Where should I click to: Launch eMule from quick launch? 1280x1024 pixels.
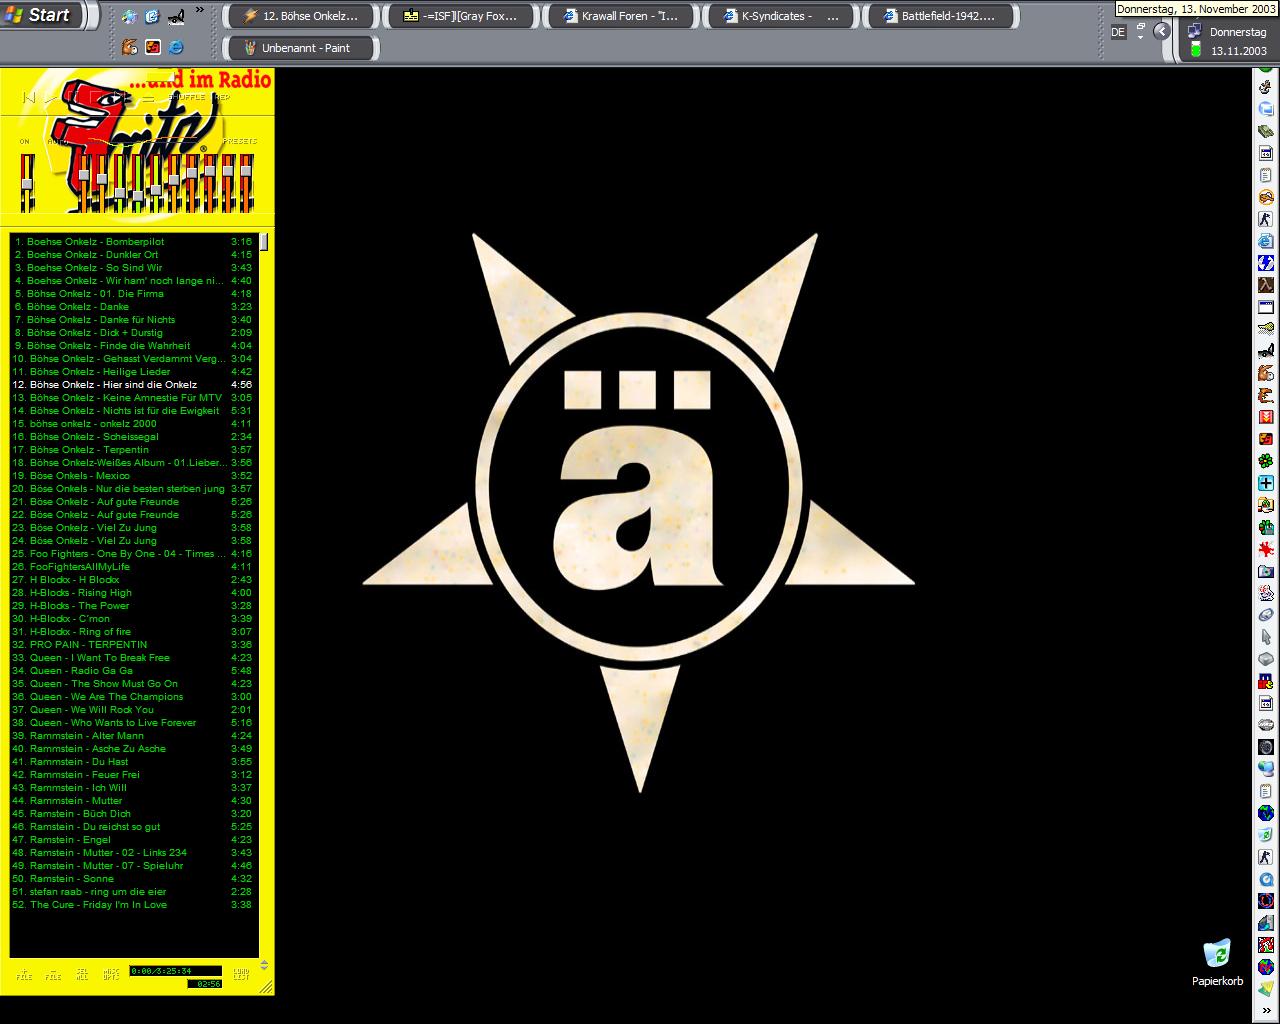coord(130,47)
